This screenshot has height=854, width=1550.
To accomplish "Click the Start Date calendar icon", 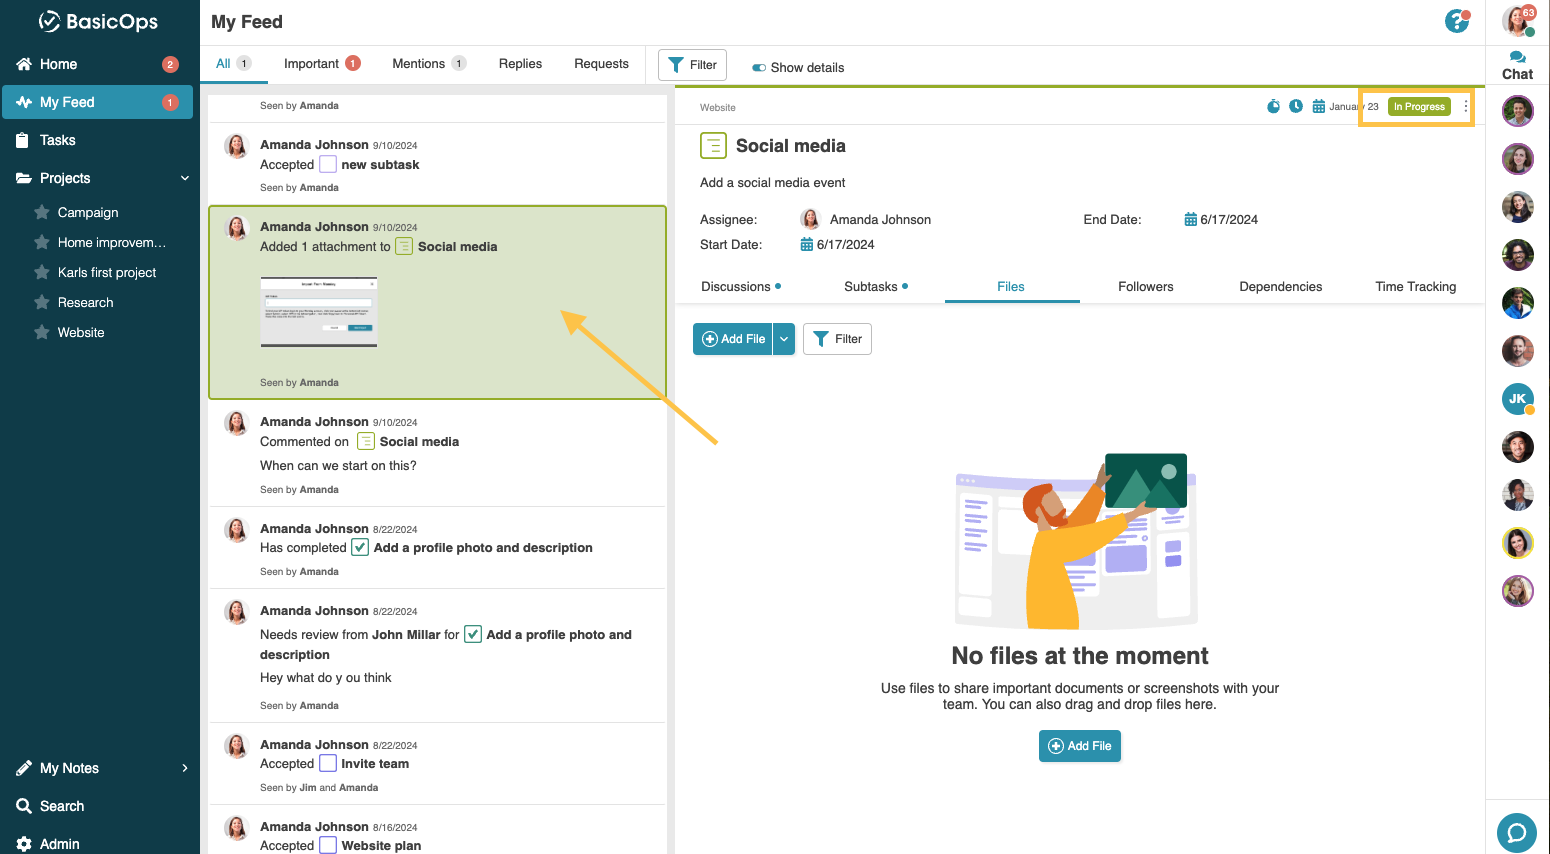I will 806,245.
